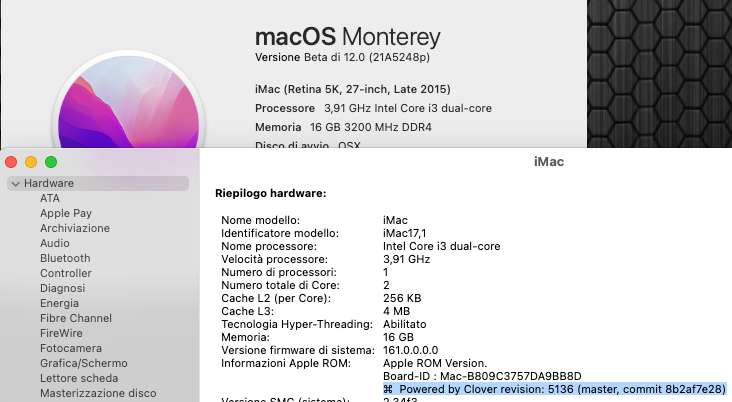Open Bluetooth hardware info
The image size is (732, 402).
(65, 258)
